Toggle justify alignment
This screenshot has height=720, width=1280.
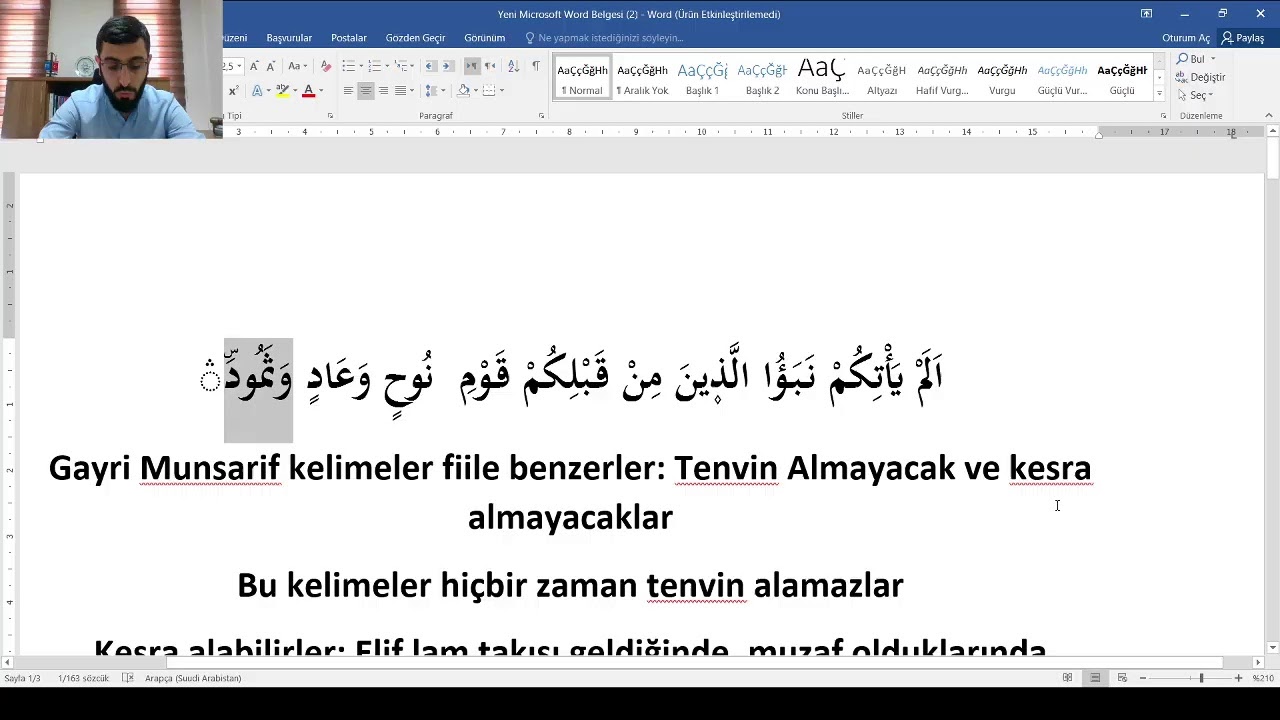[400, 91]
